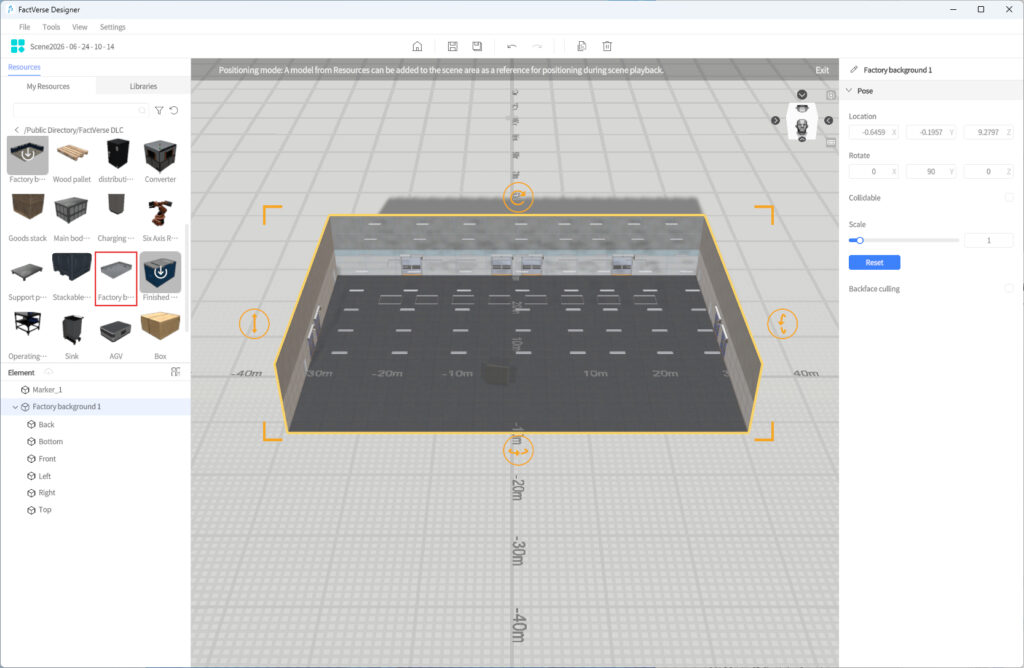Click the small panel icon below view cube
The height and width of the screenshot is (668, 1024).
[831, 142]
